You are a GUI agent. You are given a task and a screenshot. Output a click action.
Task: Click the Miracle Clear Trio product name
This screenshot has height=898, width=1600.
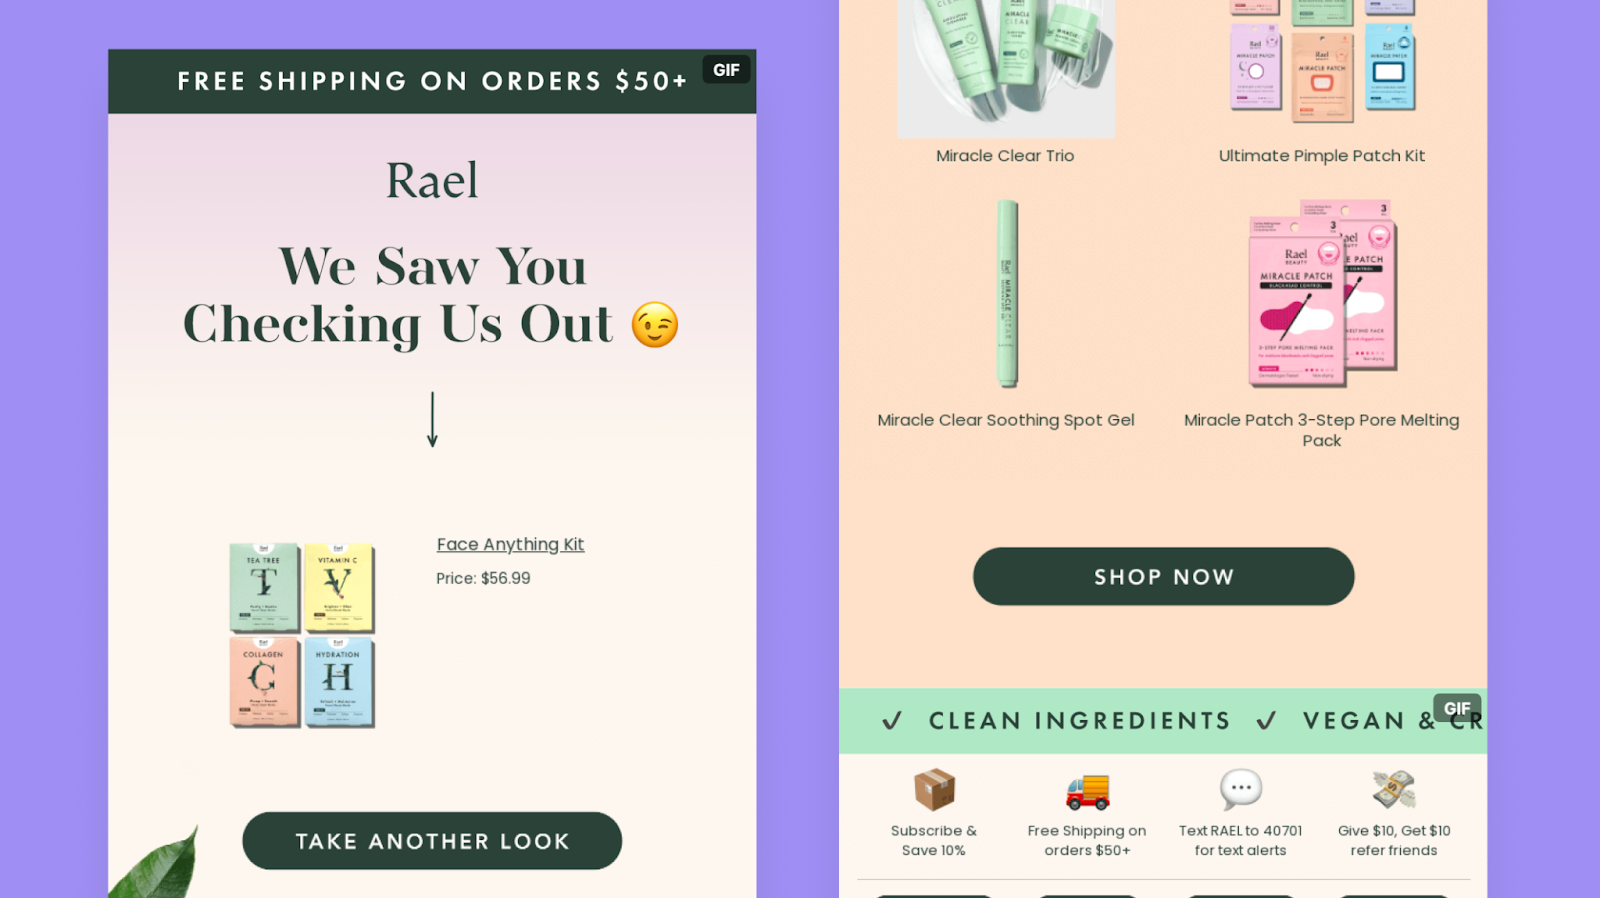pos(1005,156)
